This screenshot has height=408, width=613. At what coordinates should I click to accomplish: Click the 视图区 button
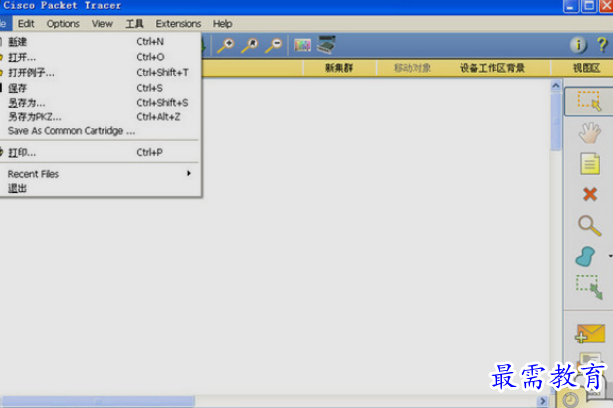point(586,68)
